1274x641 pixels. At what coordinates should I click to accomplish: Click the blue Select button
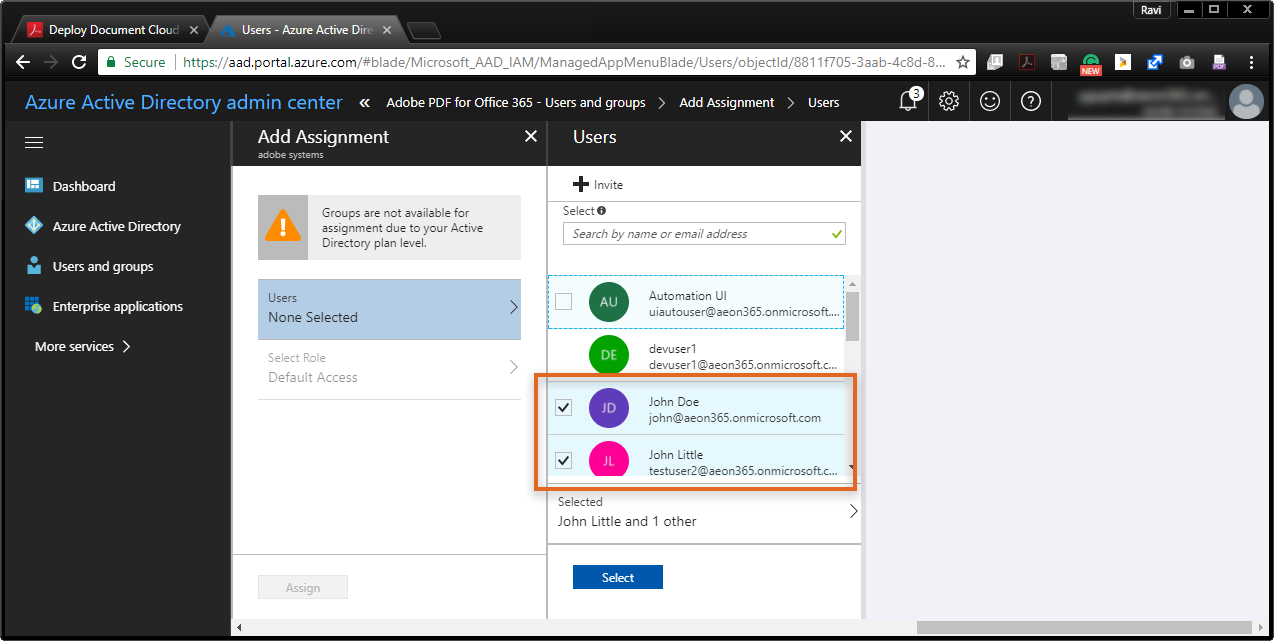tap(617, 577)
